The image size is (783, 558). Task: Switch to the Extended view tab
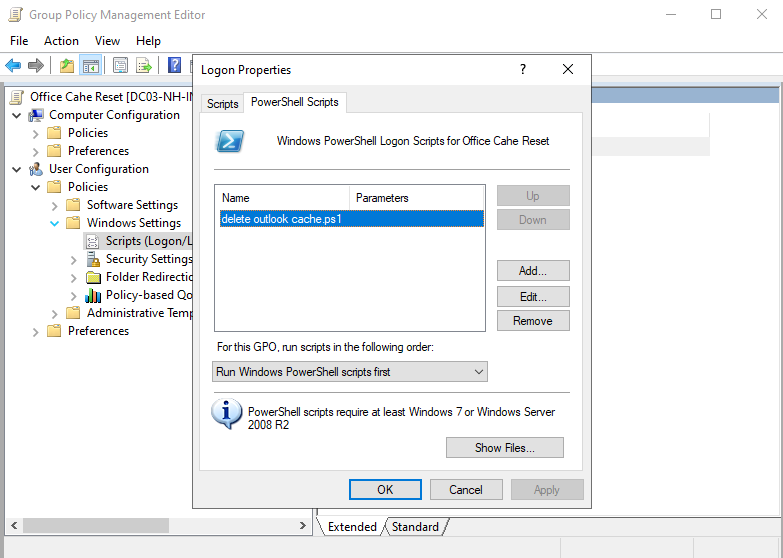point(352,527)
